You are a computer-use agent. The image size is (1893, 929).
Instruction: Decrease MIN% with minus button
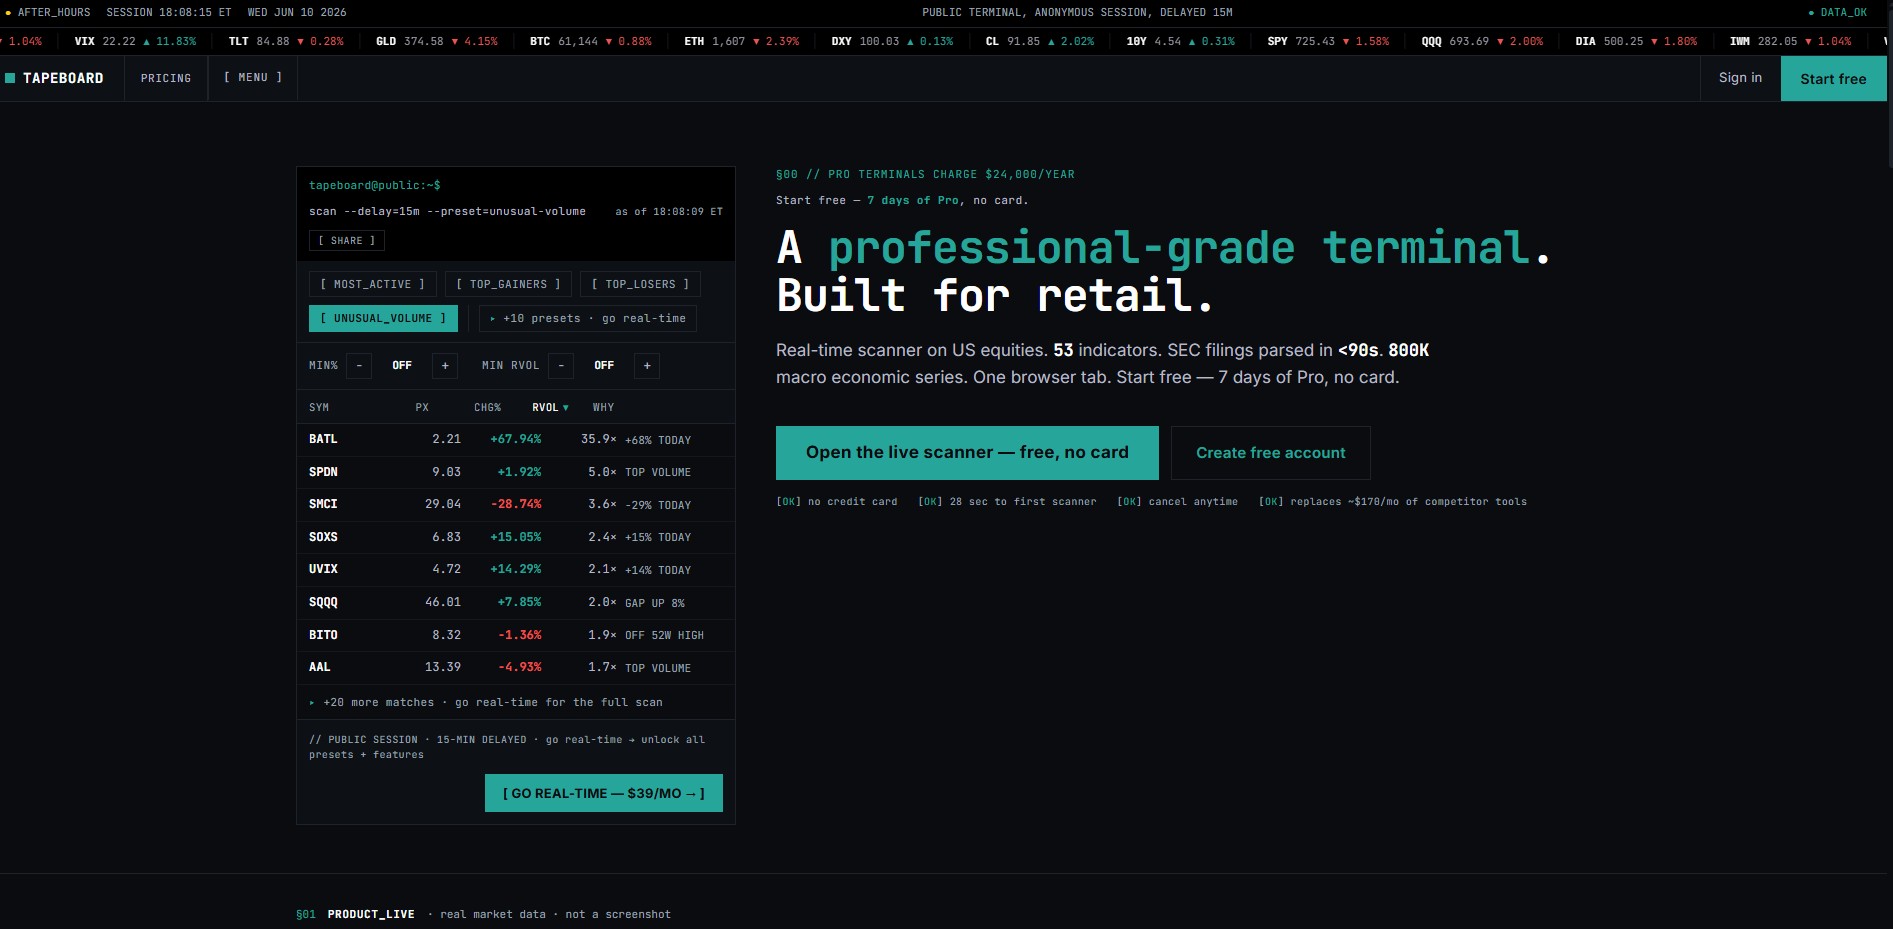pyautogui.click(x=359, y=366)
